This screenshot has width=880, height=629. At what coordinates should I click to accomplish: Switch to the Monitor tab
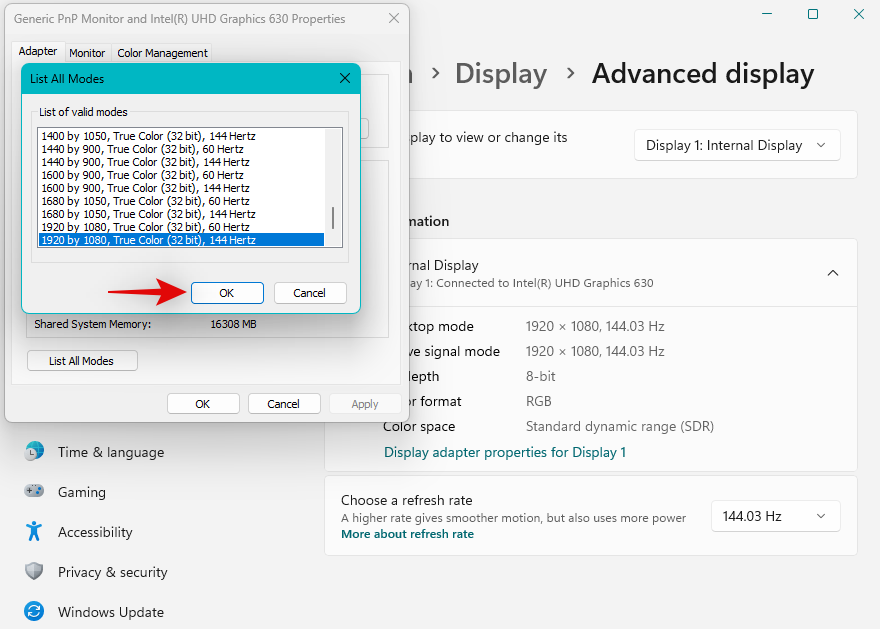point(87,53)
